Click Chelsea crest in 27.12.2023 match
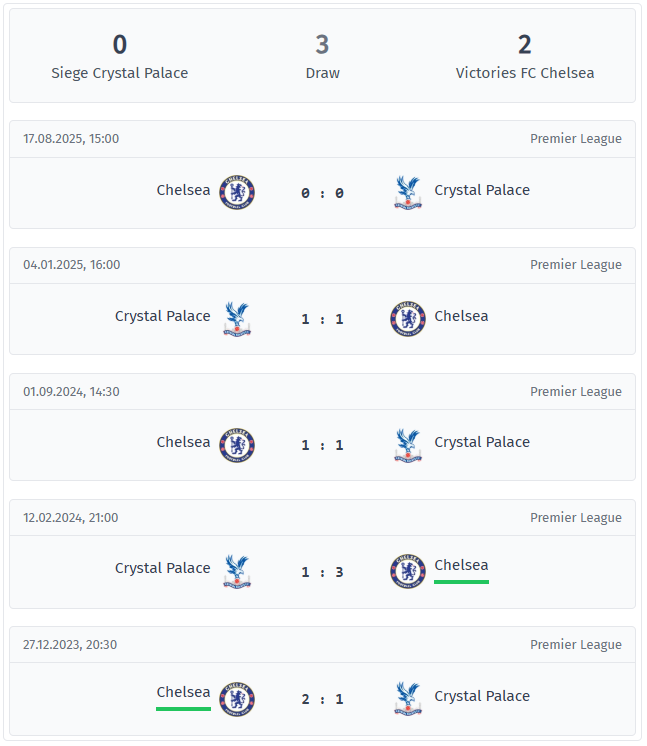 tap(237, 698)
